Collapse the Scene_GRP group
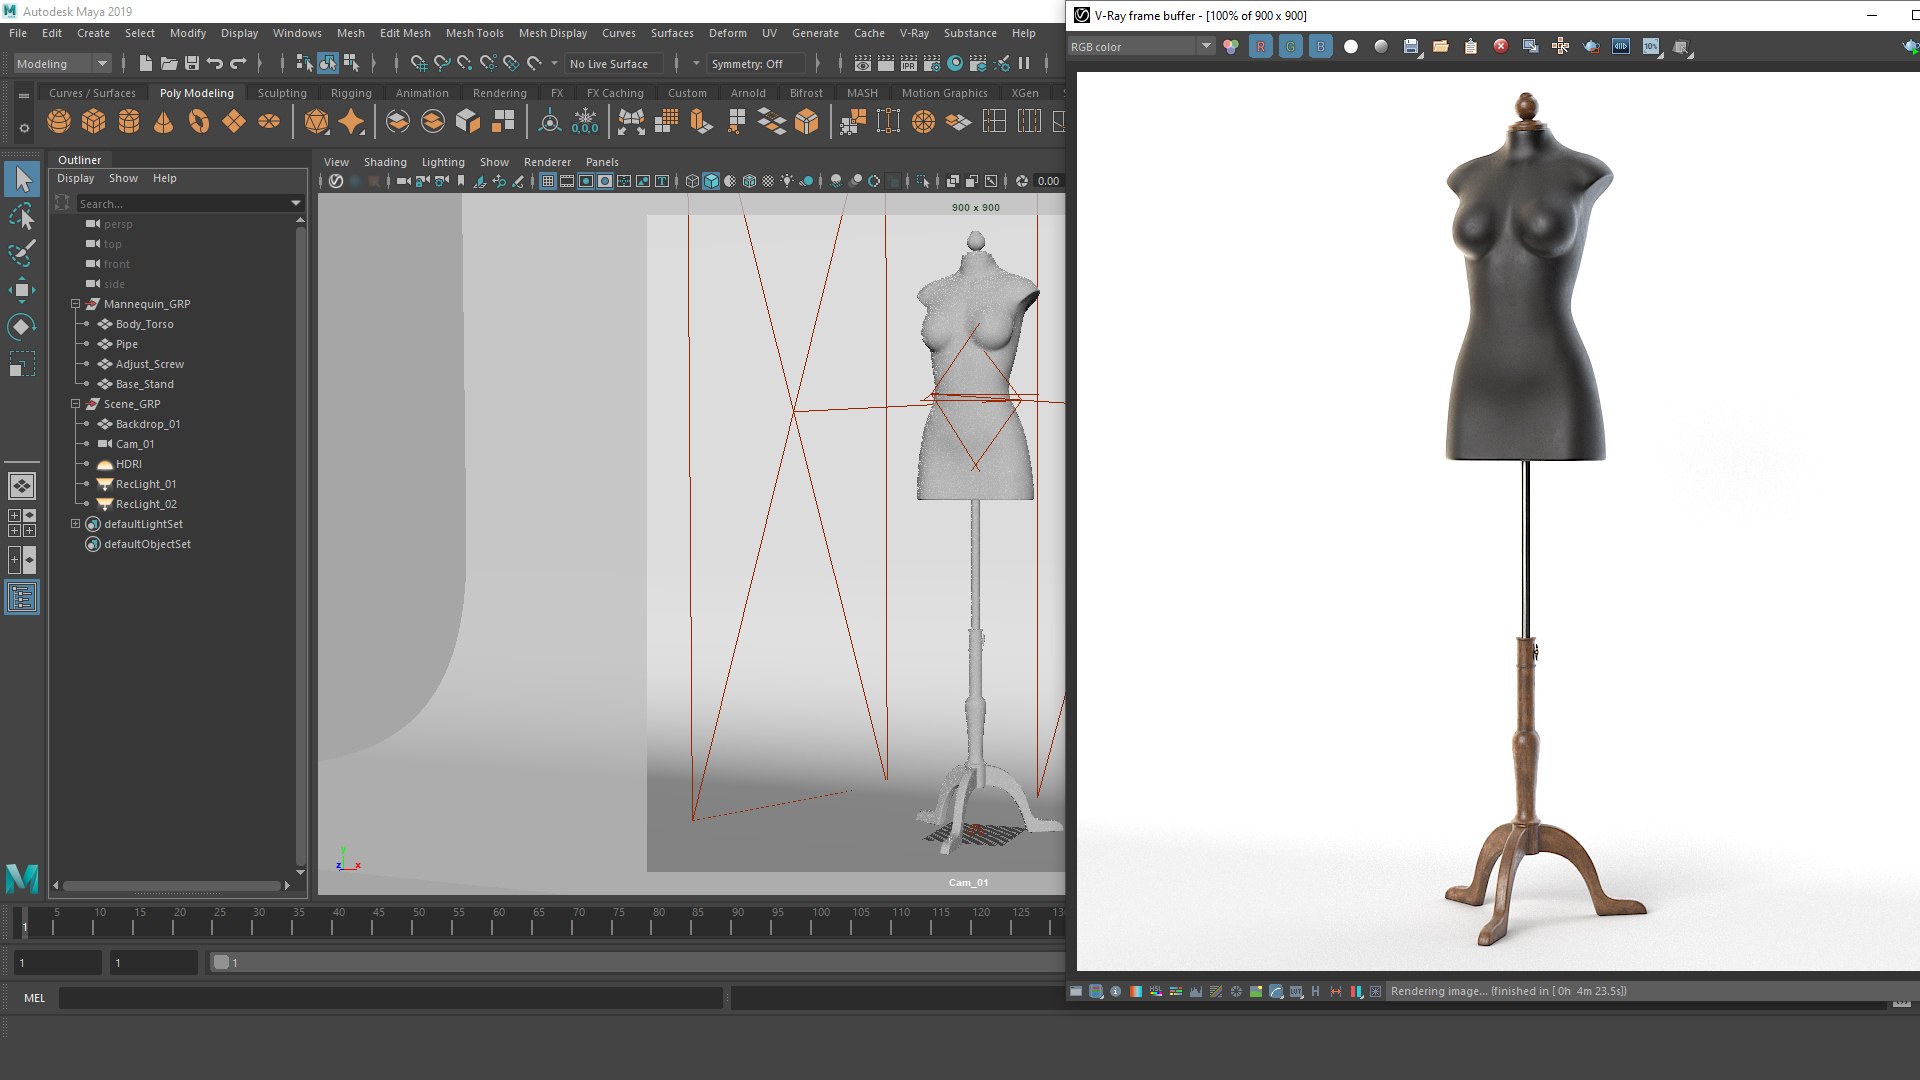This screenshot has width=1920, height=1080. 75,404
